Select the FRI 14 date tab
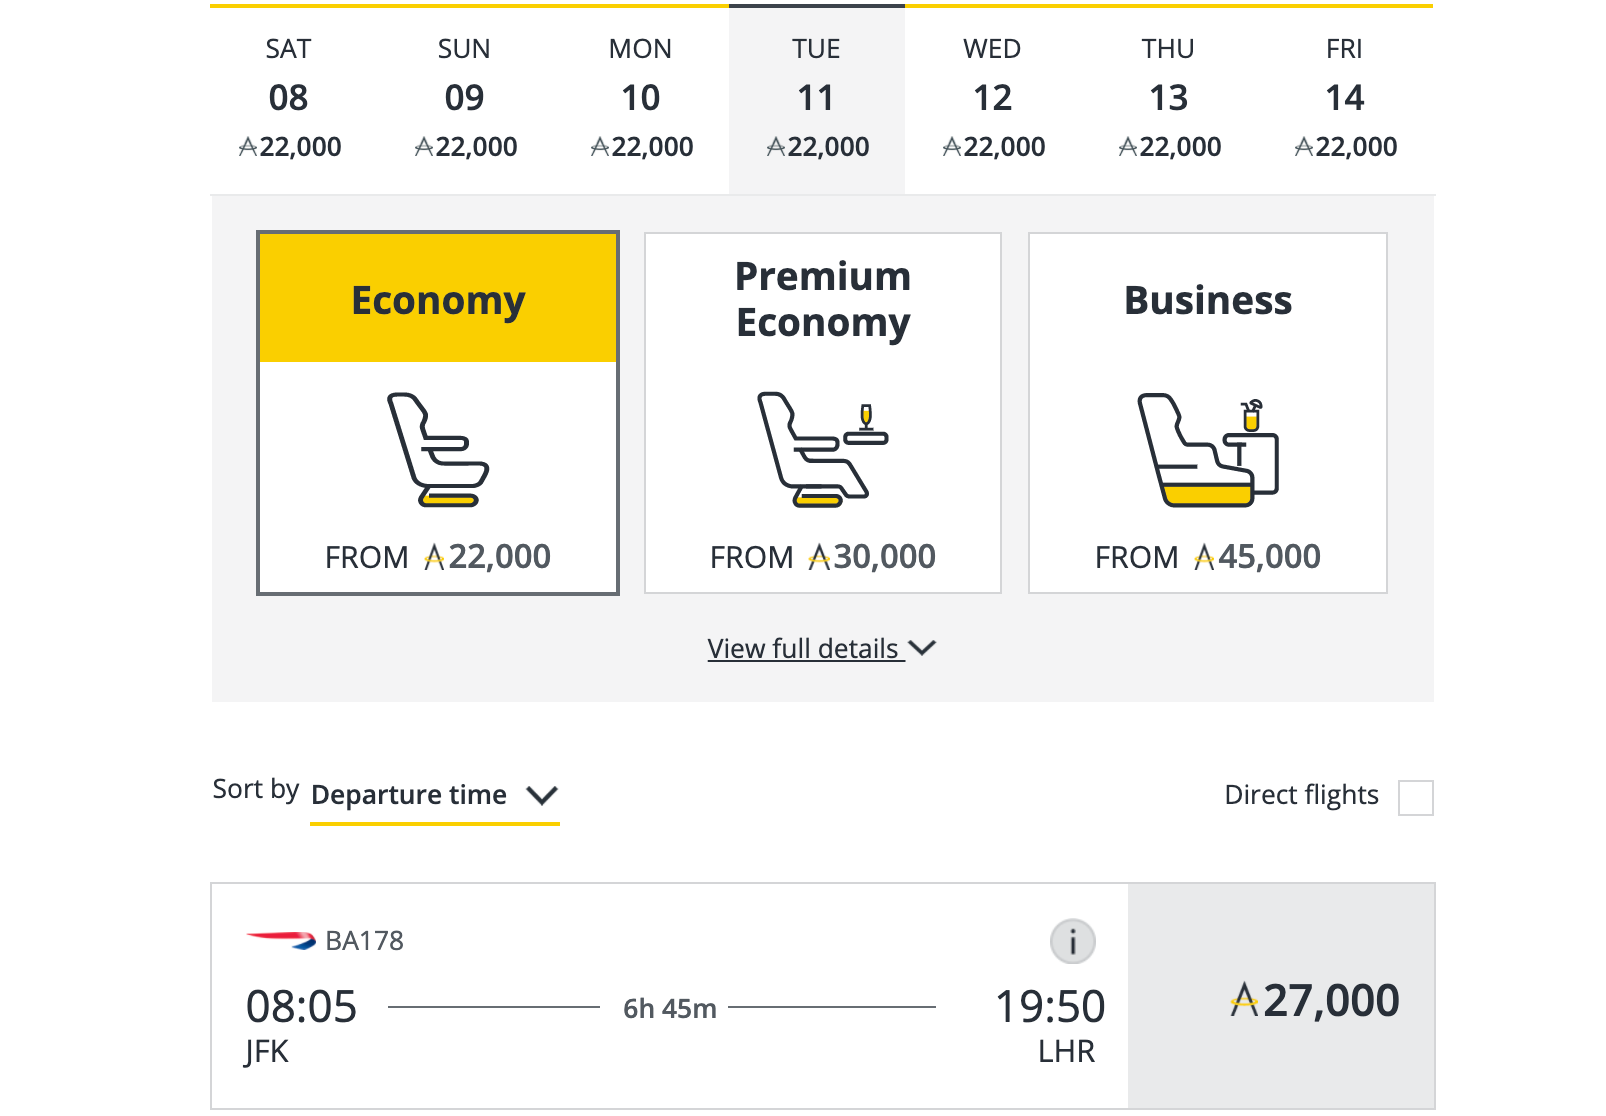 coord(1345,99)
